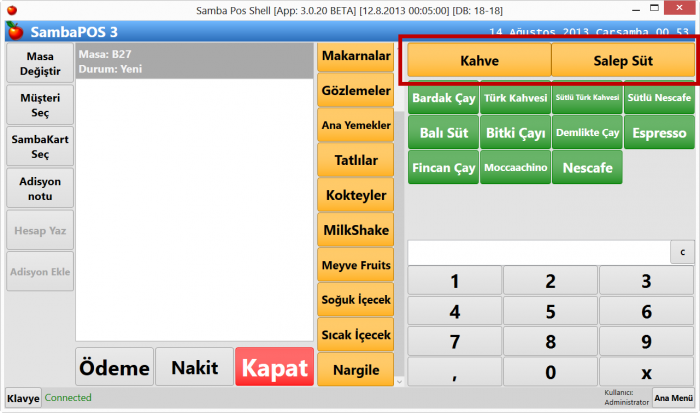Image resolution: width=700 pixels, height=413 pixels.
Task: Clear the number entry with c
Action: point(683,252)
